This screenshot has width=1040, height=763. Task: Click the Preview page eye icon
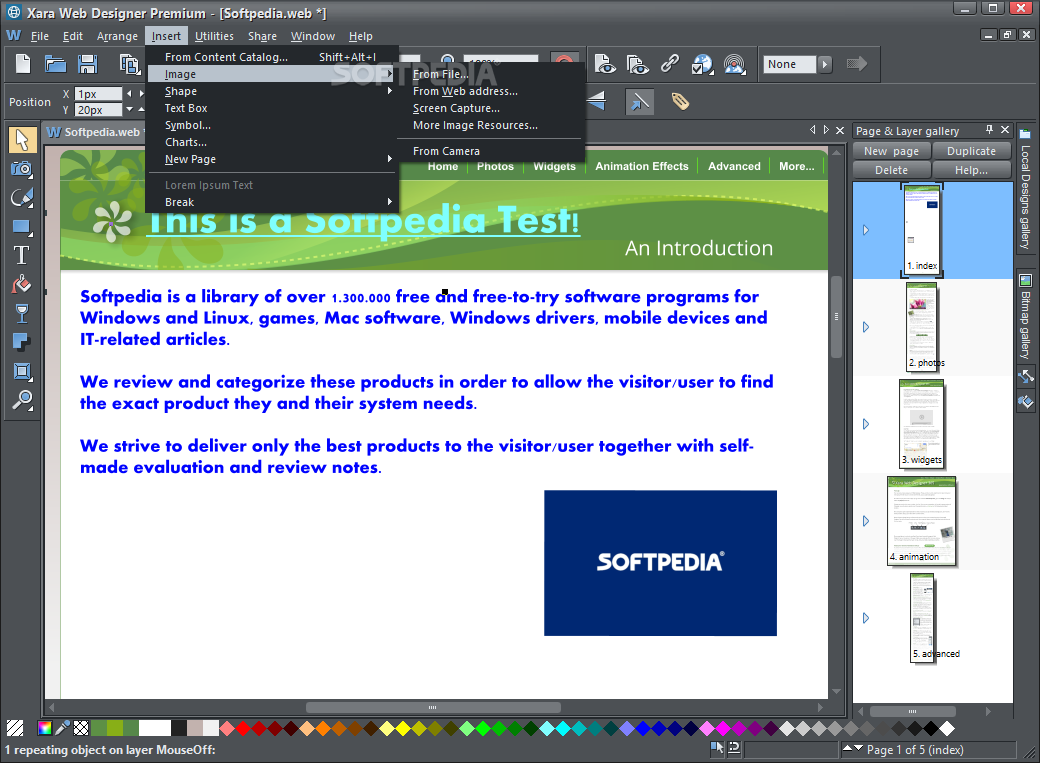(604, 64)
